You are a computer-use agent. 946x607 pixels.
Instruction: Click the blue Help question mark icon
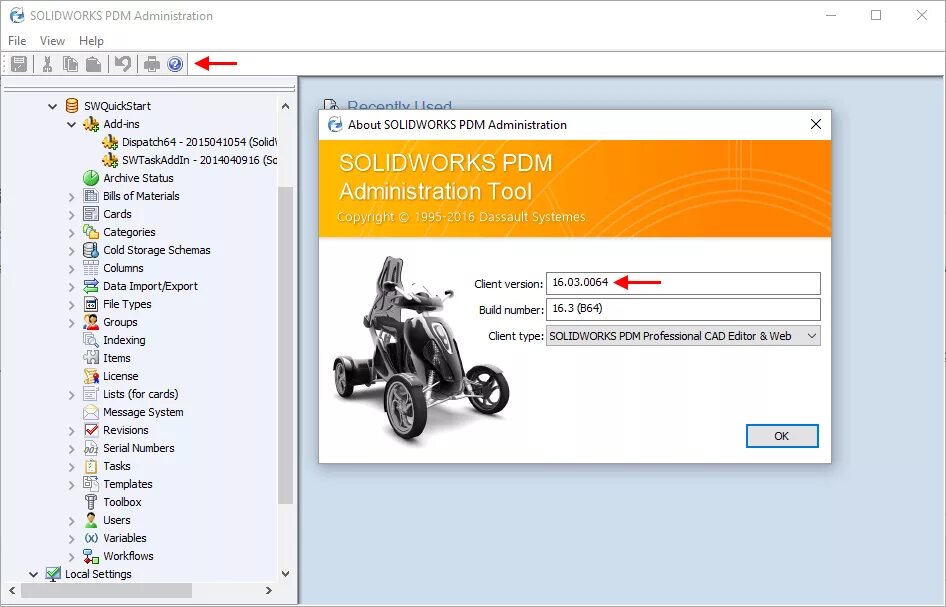[x=175, y=63]
